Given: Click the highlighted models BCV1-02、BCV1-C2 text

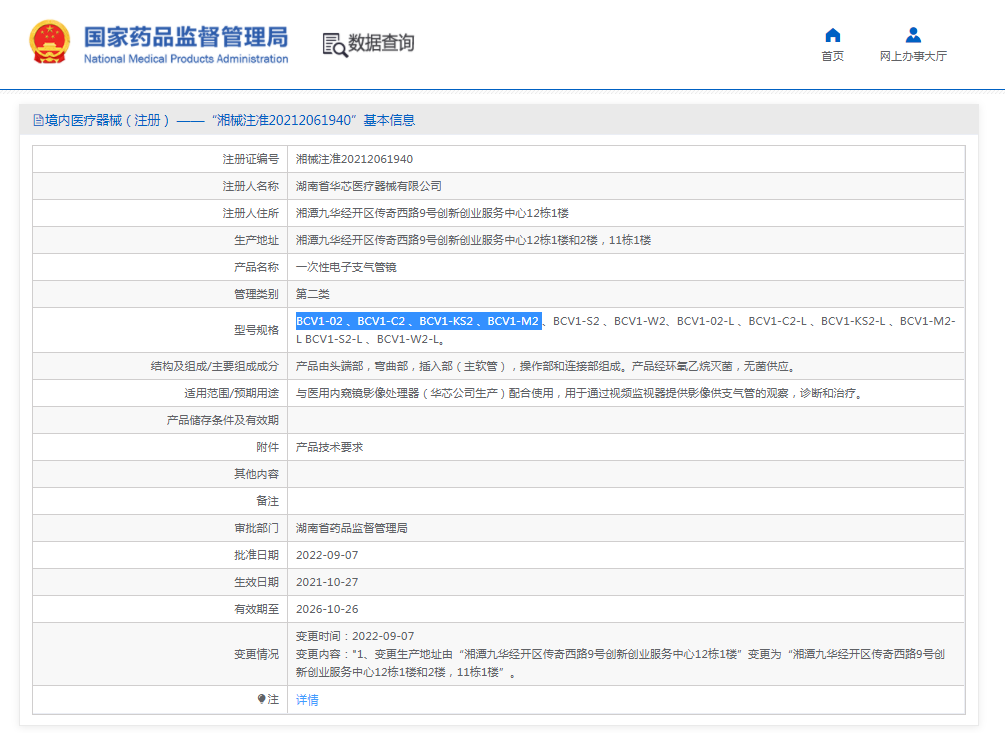Looking at the screenshot, I should point(419,321).
